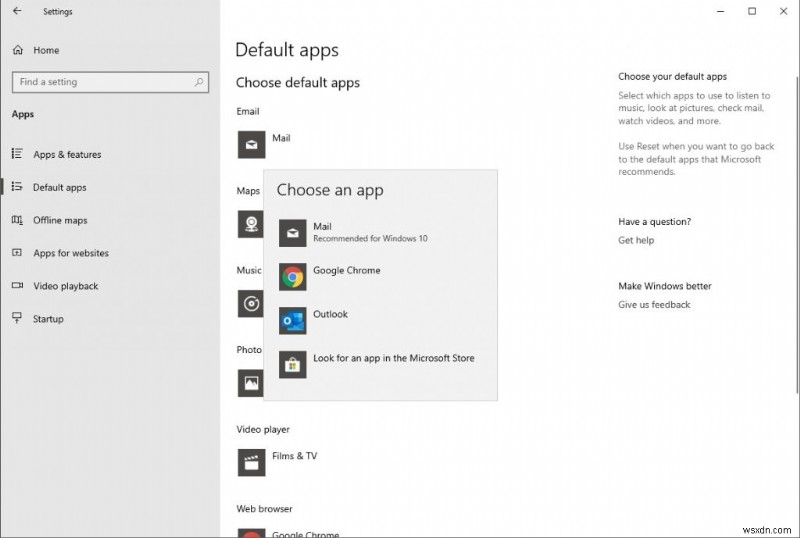The height and width of the screenshot is (538, 800).
Task: Click the Mail icon under Email
Action: 251,144
